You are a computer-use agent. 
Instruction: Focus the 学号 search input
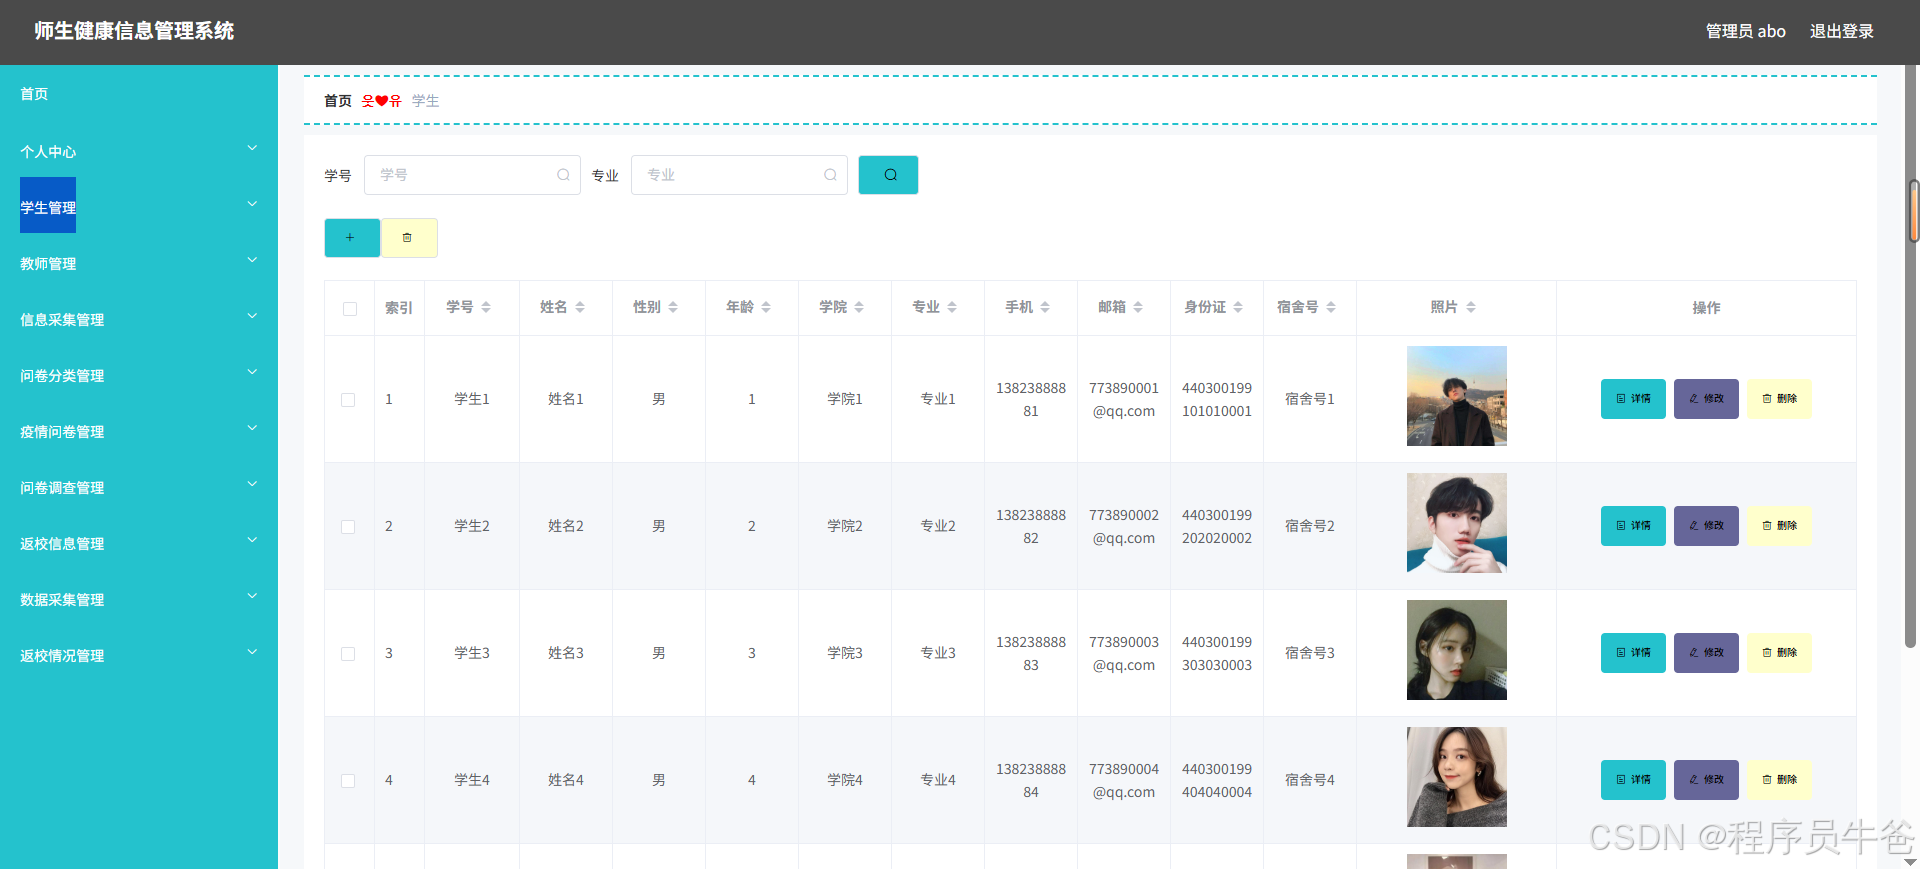click(472, 175)
